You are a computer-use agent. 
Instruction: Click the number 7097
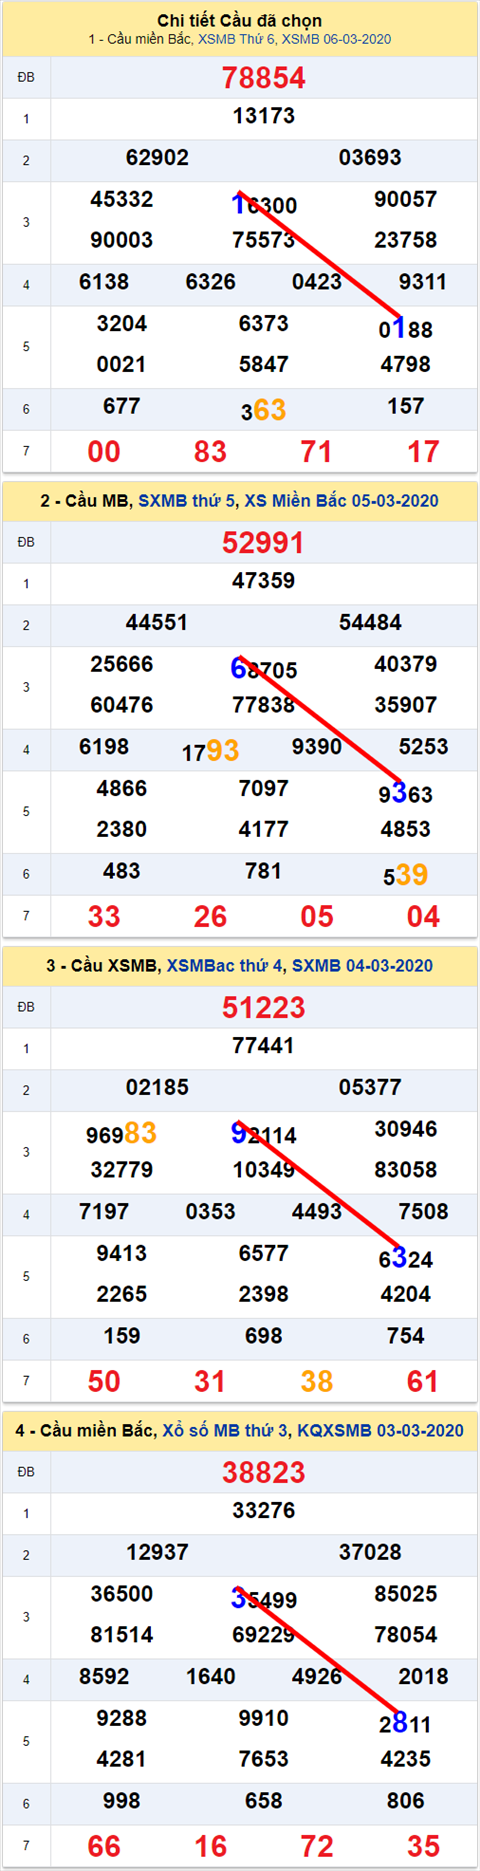point(264,789)
